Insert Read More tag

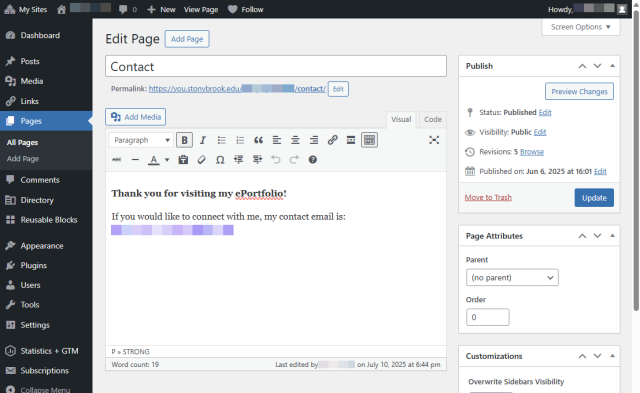point(351,140)
